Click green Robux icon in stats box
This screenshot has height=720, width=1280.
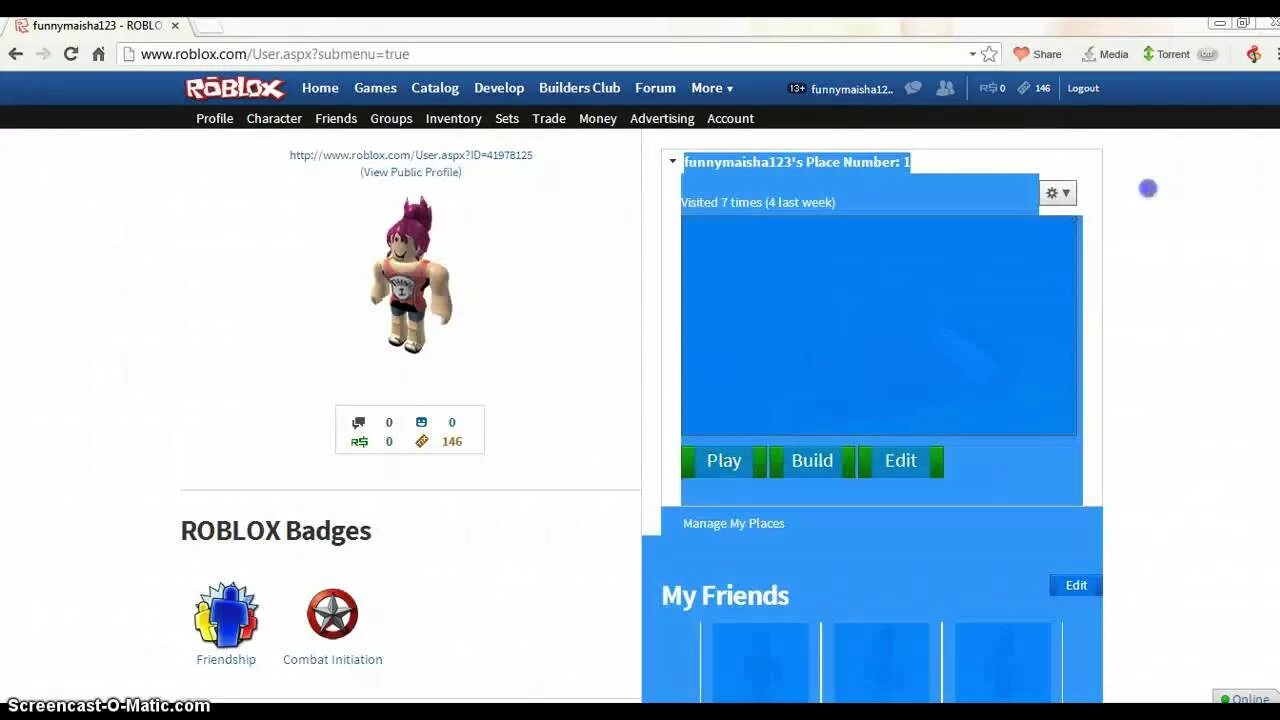[359, 442]
